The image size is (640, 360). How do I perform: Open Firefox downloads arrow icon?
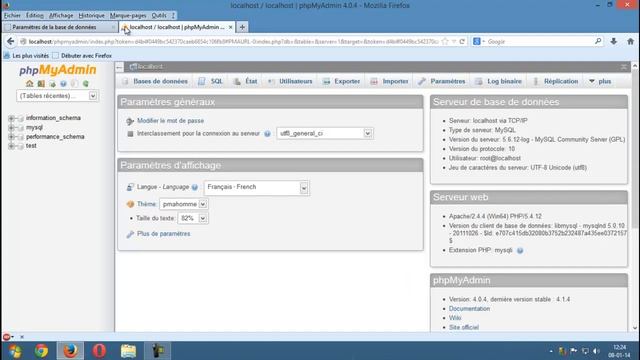tap(613, 41)
